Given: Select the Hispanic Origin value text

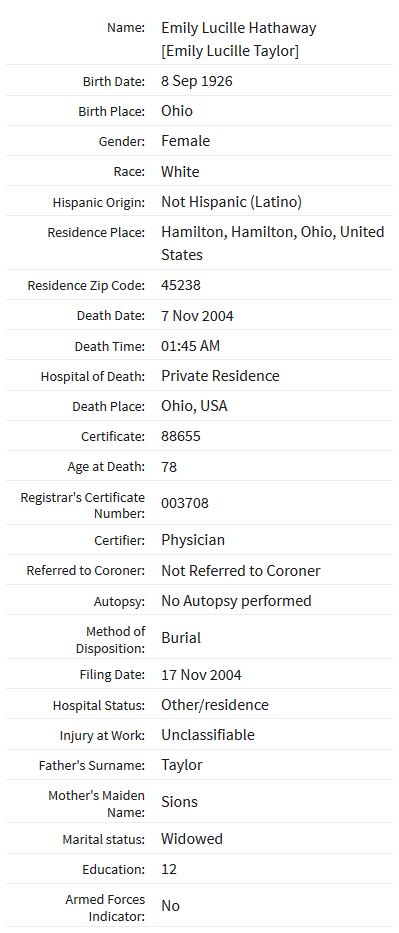Looking at the screenshot, I should [x=231, y=202].
